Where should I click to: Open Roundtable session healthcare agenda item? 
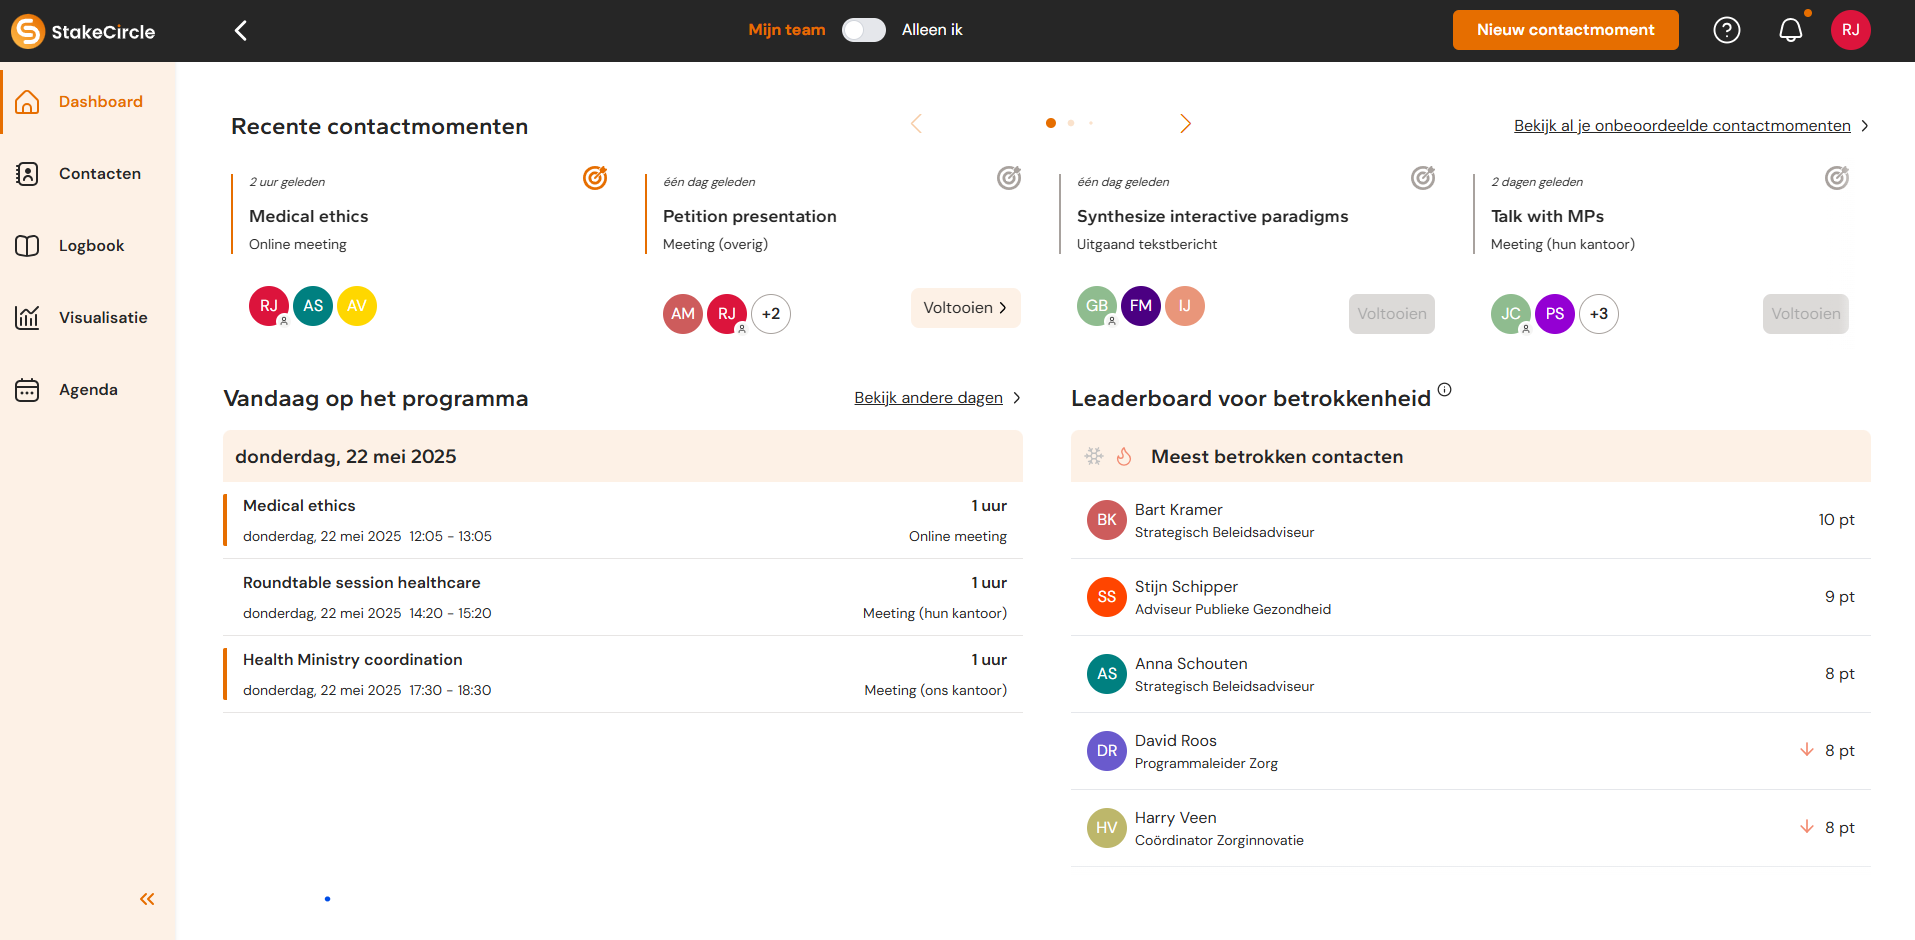click(623, 598)
